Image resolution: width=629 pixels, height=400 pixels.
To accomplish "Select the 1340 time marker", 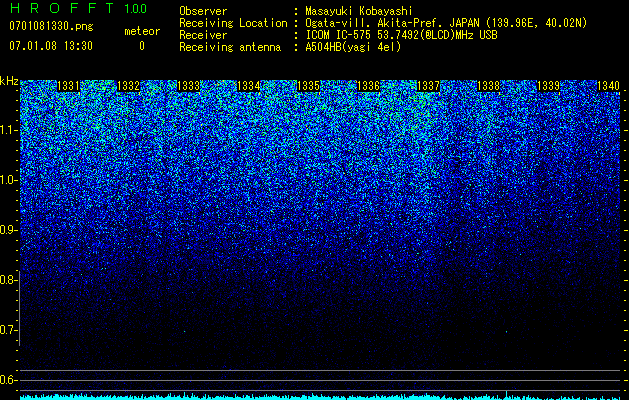I will 609,86.
